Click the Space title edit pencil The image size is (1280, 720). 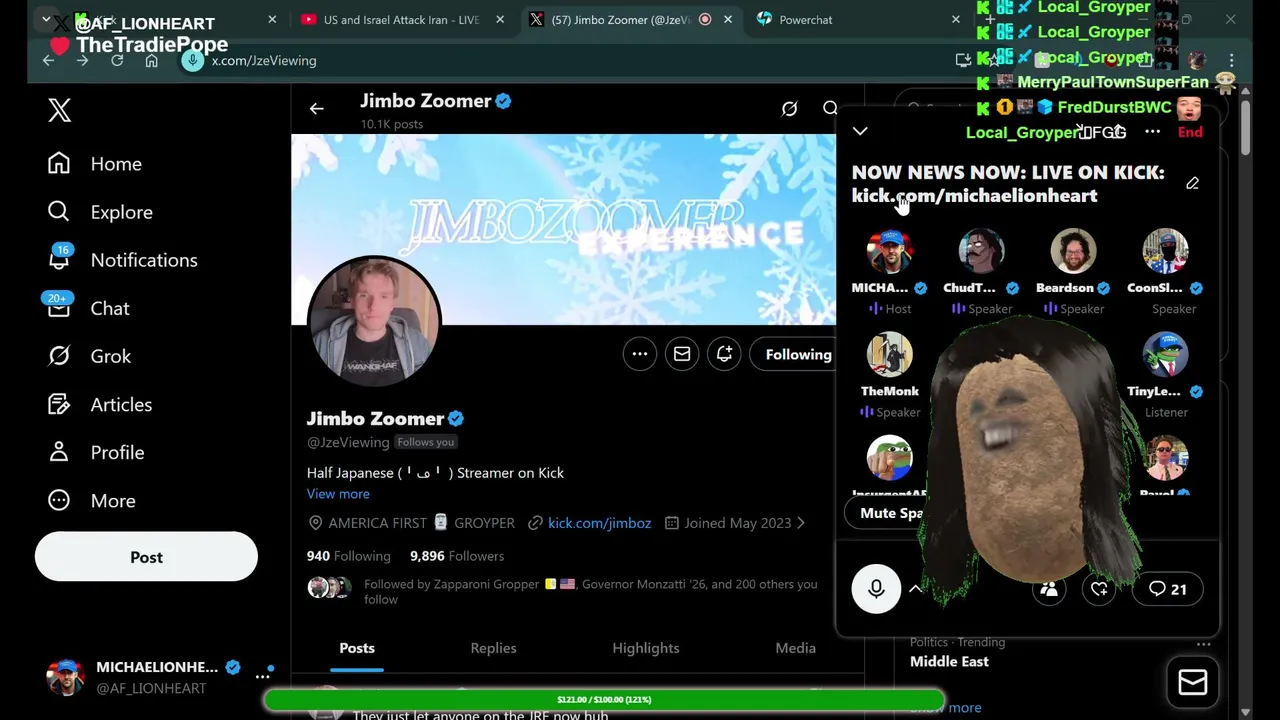[x=1192, y=184]
